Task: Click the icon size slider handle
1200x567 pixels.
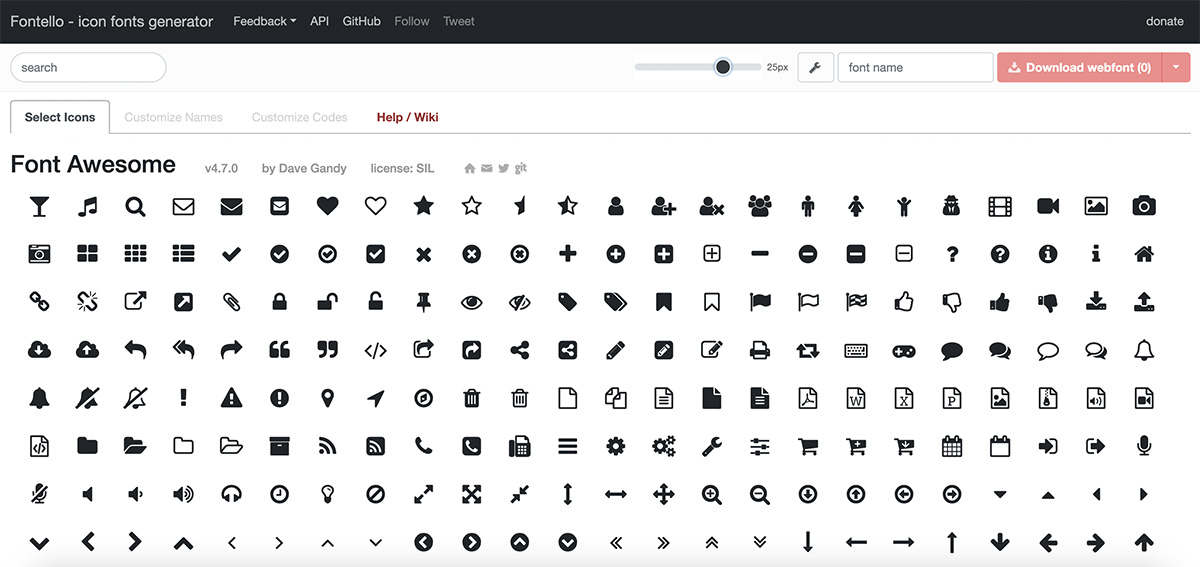Action: point(723,67)
